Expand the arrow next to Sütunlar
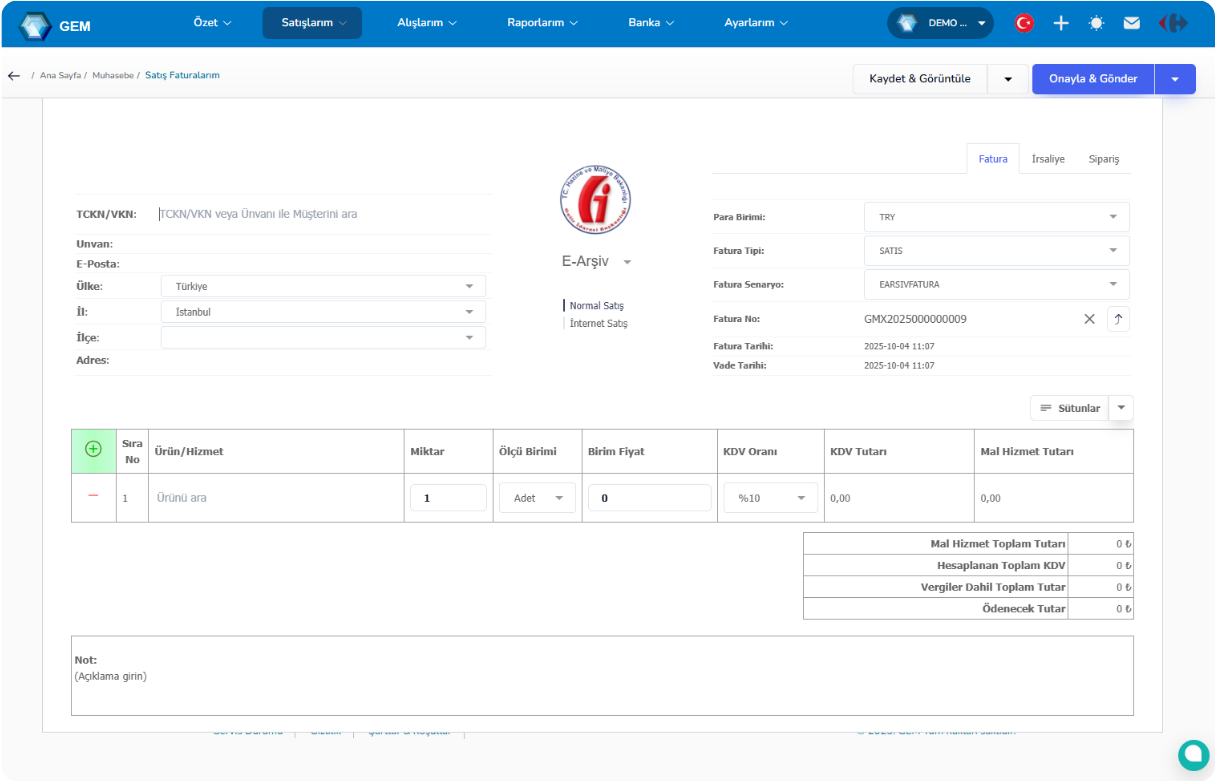This screenshot has height=782, width=1215. [x=1121, y=408]
